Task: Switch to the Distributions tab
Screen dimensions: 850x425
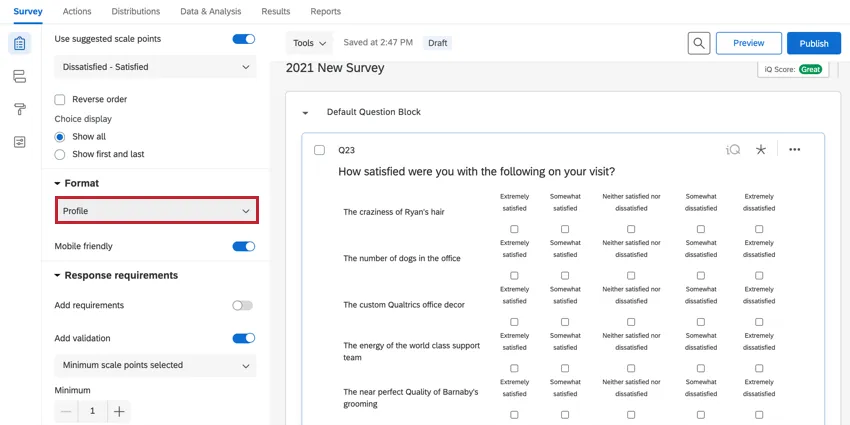Action: [x=135, y=11]
